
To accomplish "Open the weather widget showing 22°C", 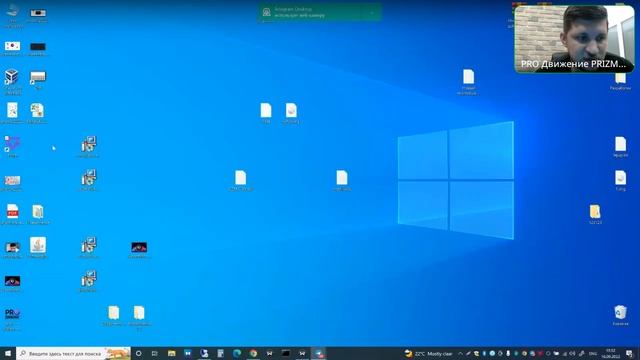I will point(429,353).
